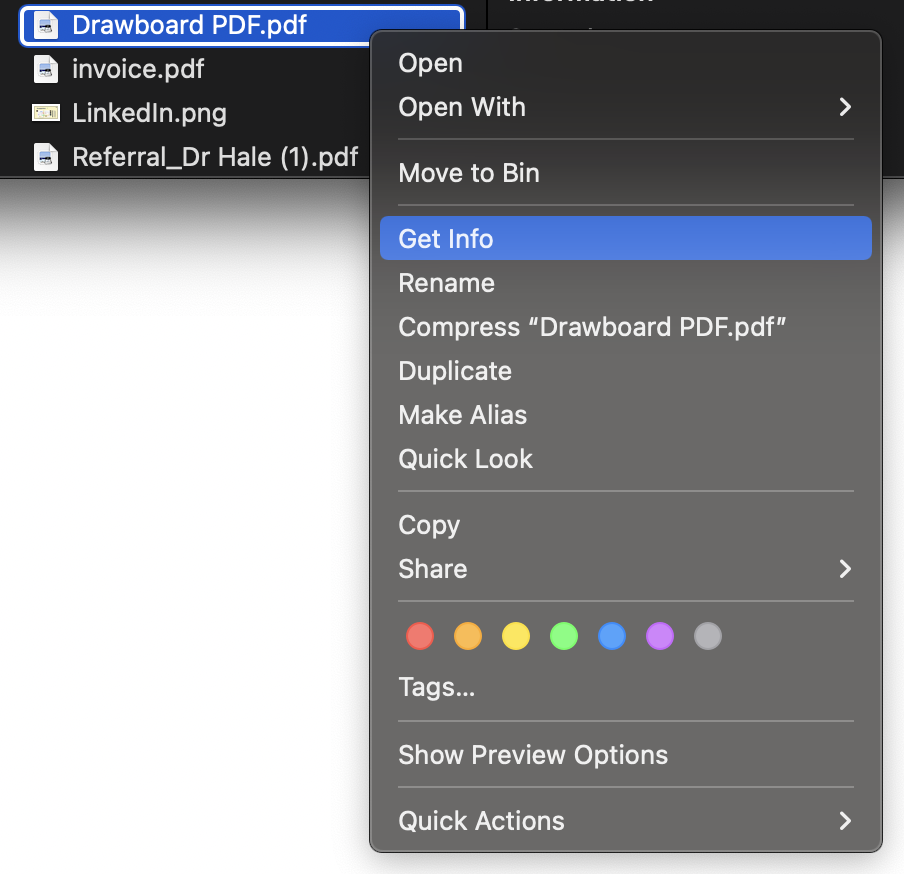
Task: Choose Make Alias
Action: point(462,415)
